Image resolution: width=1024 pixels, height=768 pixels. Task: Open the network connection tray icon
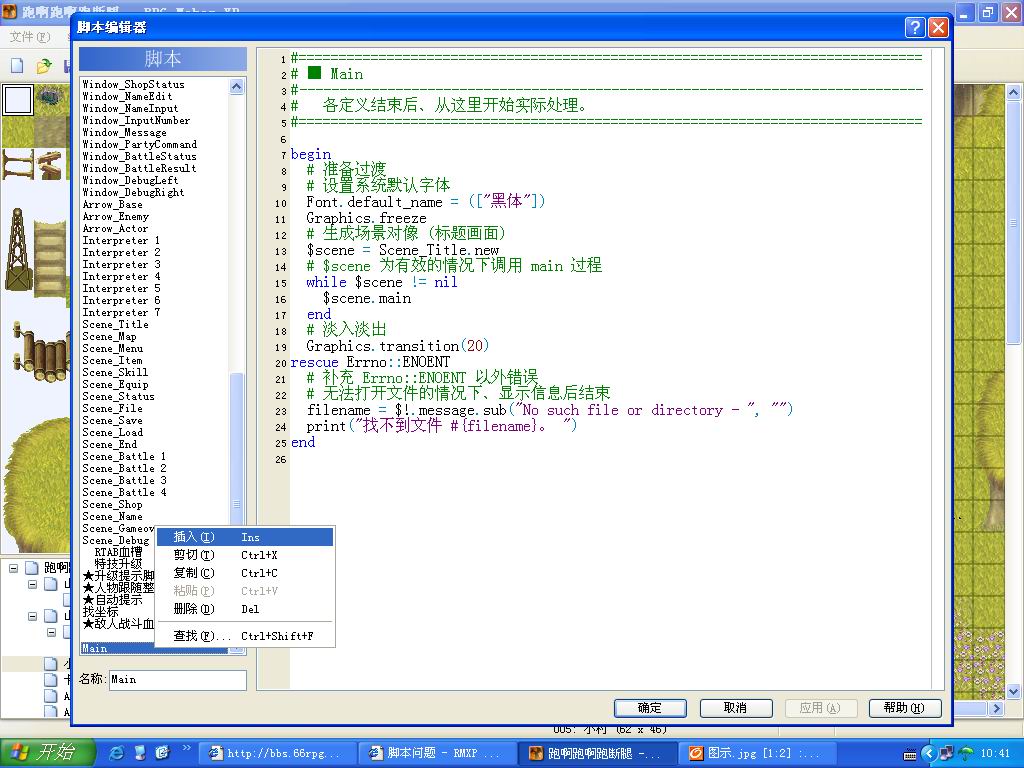[x=947, y=754]
